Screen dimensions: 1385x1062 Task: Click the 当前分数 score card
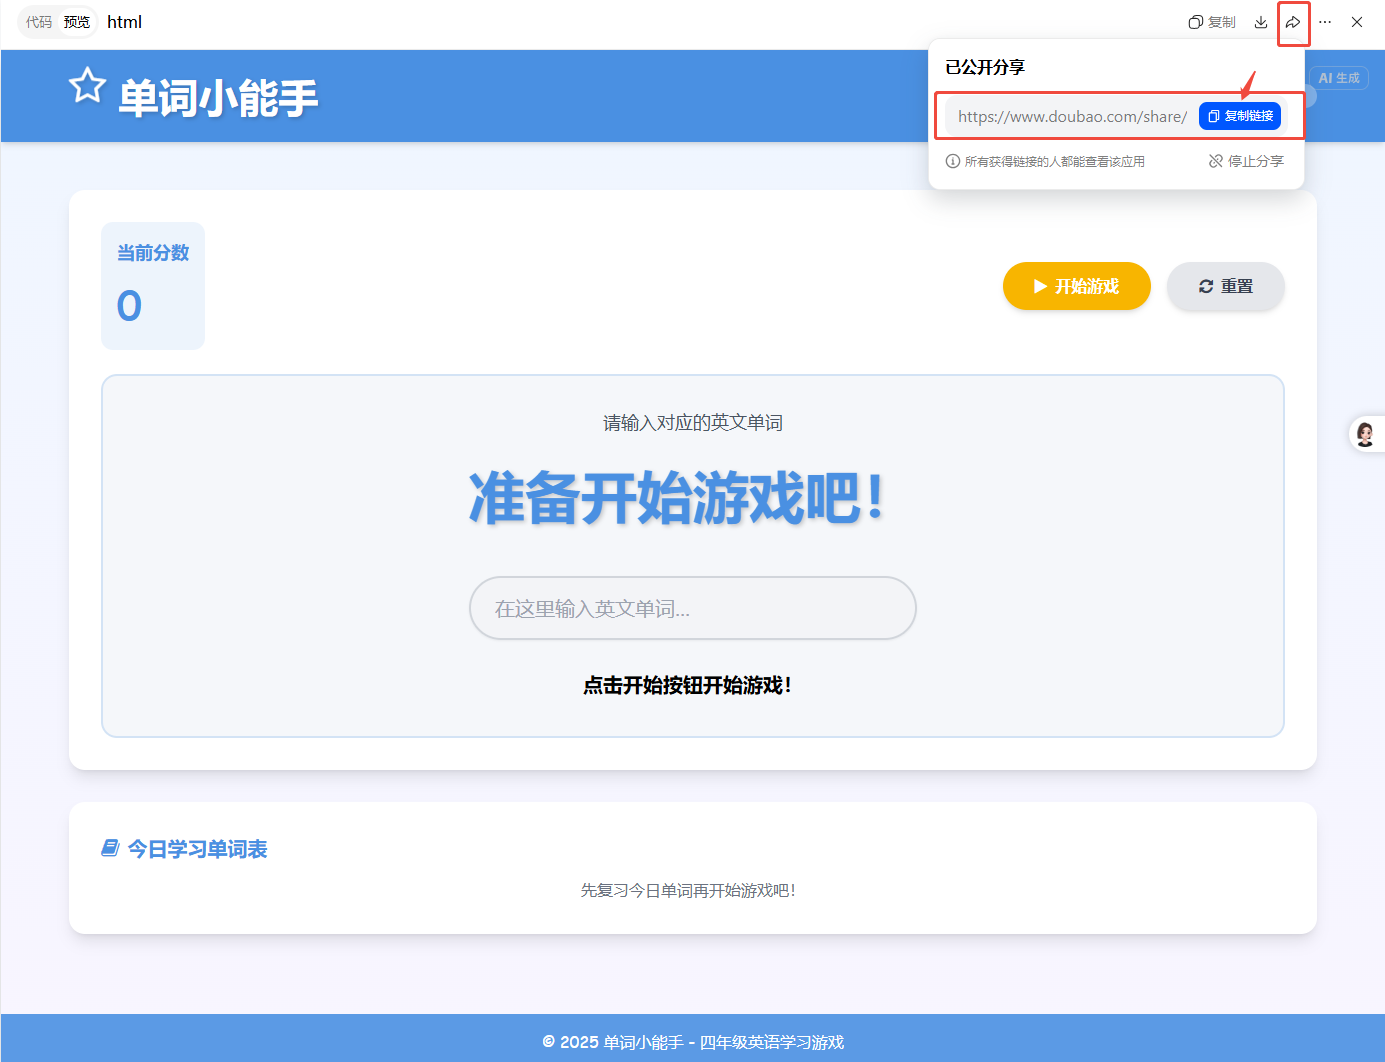(x=153, y=286)
